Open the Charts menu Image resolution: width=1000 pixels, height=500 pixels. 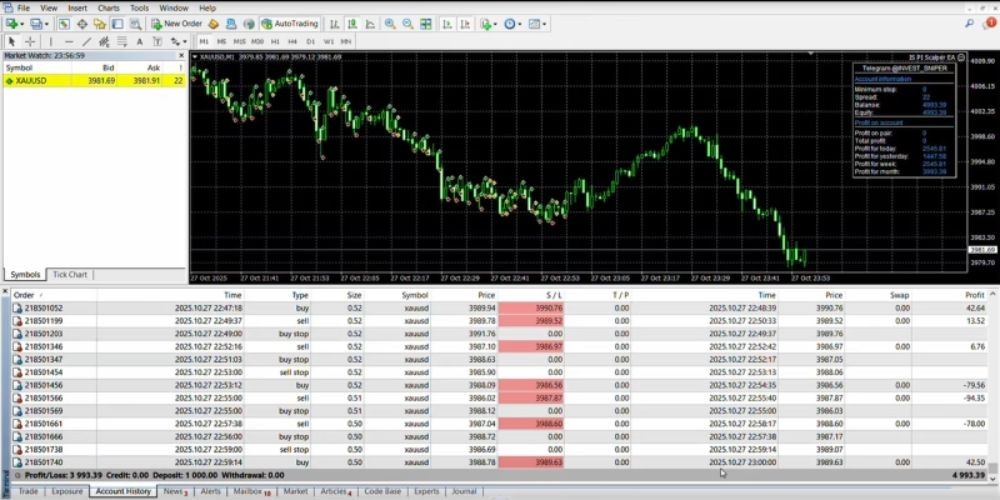click(108, 8)
